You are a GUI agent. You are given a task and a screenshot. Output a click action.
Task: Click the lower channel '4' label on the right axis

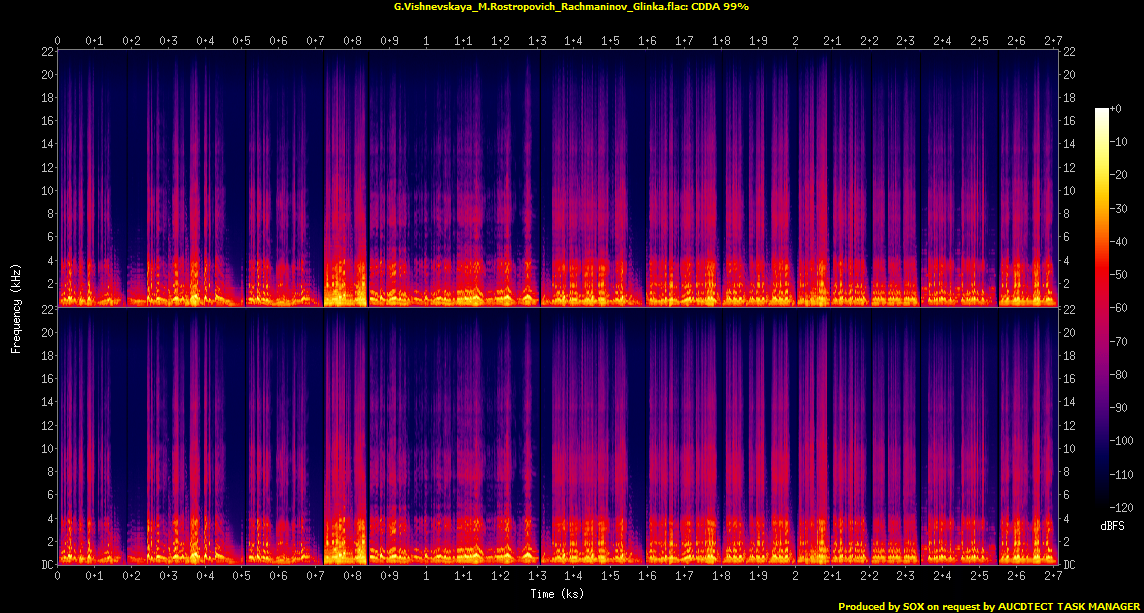(x=1067, y=518)
